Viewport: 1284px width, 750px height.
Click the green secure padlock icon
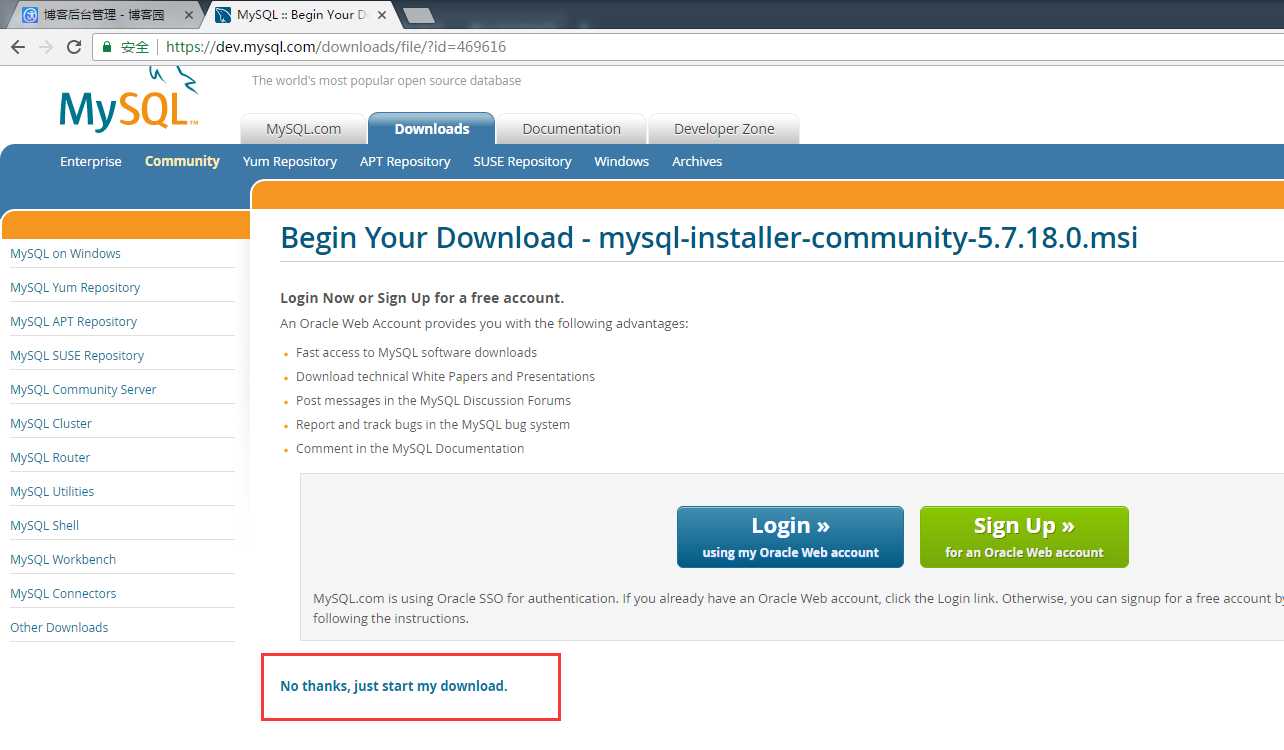(107, 47)
